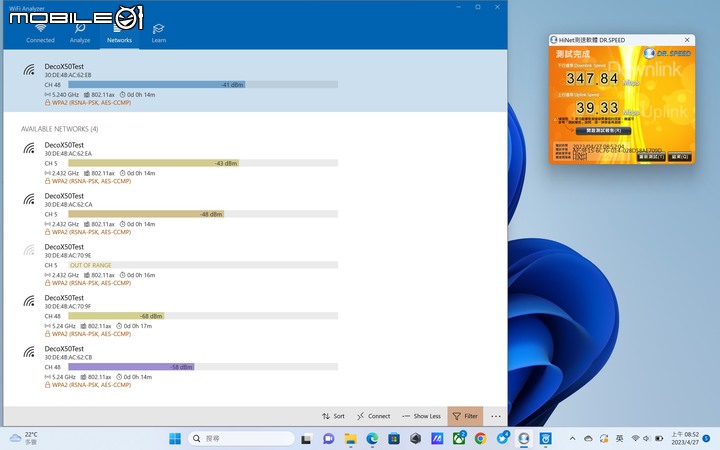Screen dimensions: 720x450
Task: Click the volume speaker tray icon
Action: (x=647, y=439)
